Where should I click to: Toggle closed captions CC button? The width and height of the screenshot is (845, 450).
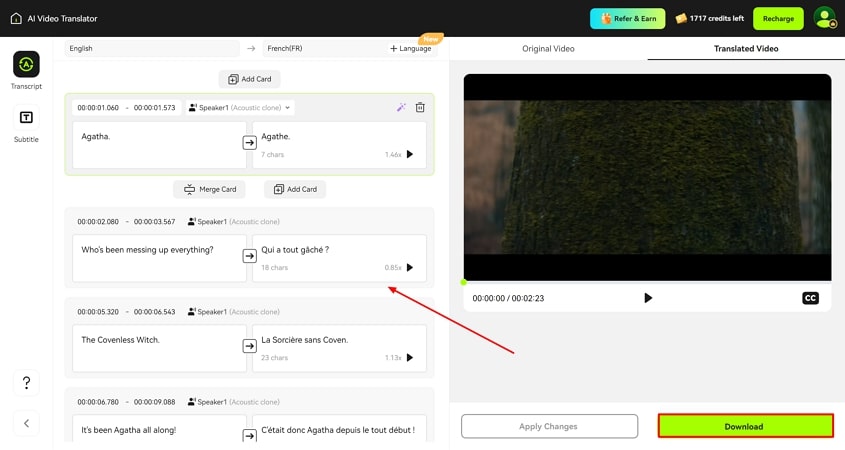tap(810, 298)
